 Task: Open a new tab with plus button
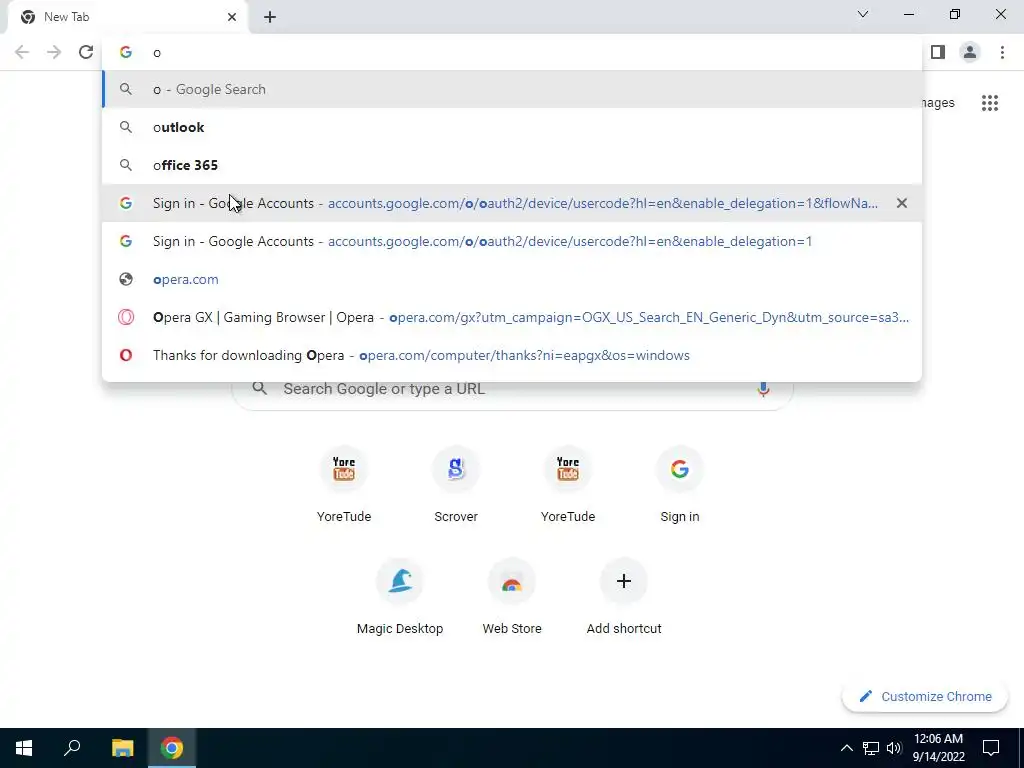[x=270, y=17]
